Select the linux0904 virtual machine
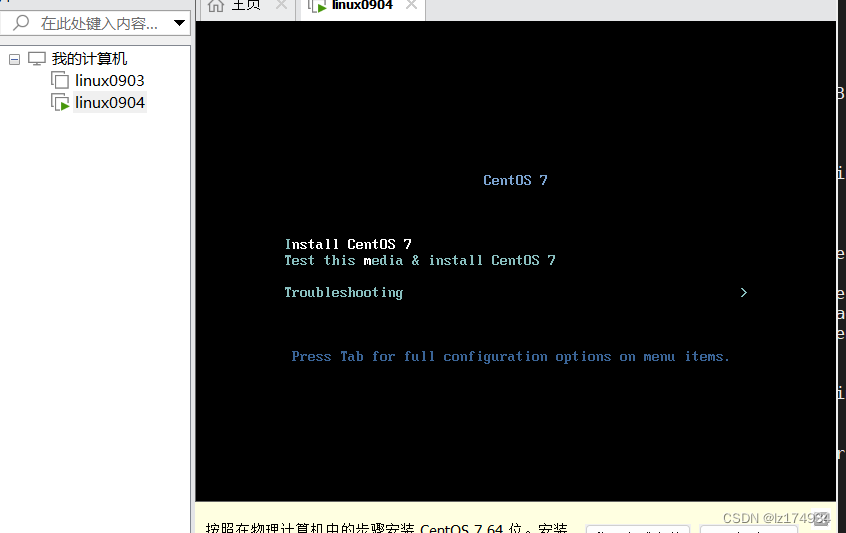This screenshot has width=846, height=533. pyautogui.click(x=110, y=102)
